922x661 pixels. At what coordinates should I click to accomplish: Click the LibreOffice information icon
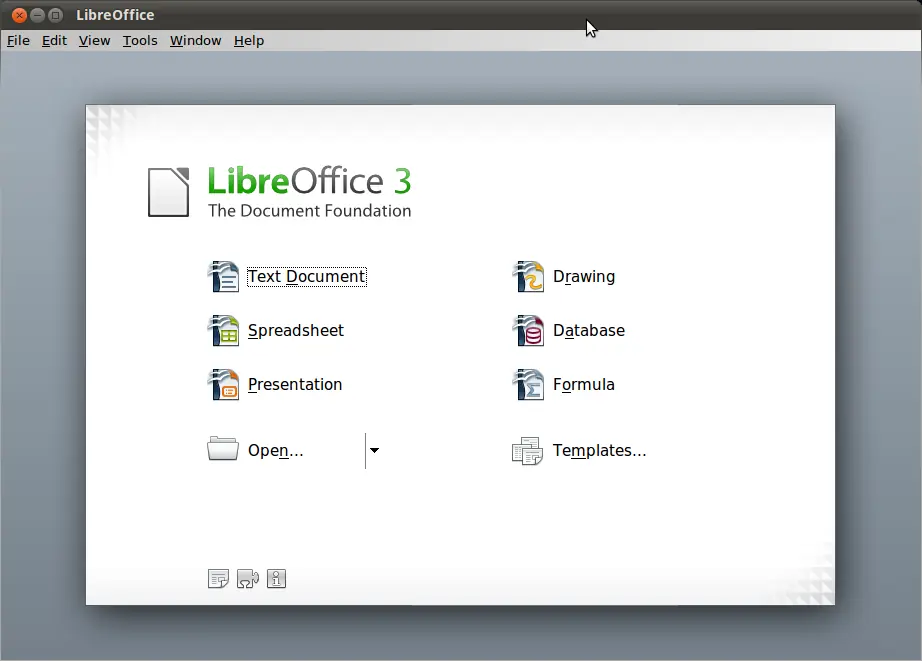pos(277,579)
